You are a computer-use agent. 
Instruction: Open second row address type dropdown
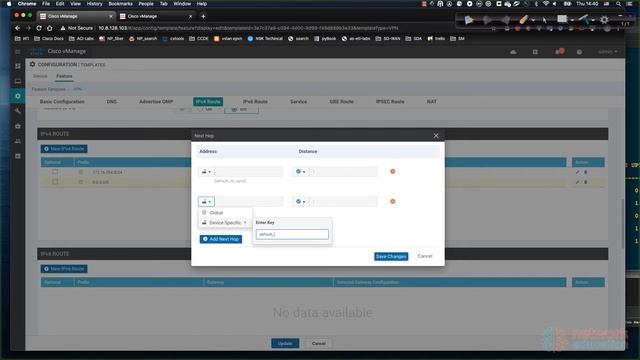point(207,201)
